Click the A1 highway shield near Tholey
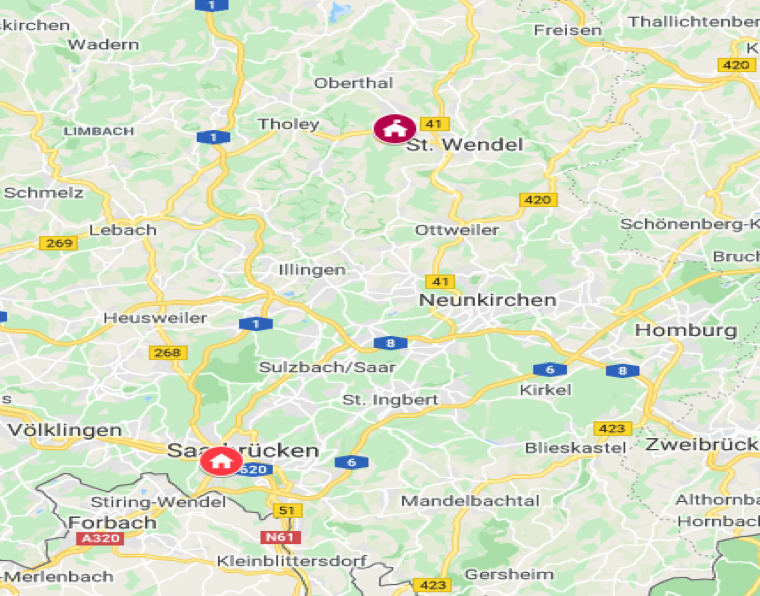The width and height of the screenshot is (760, 596). (x=213, y=138)
